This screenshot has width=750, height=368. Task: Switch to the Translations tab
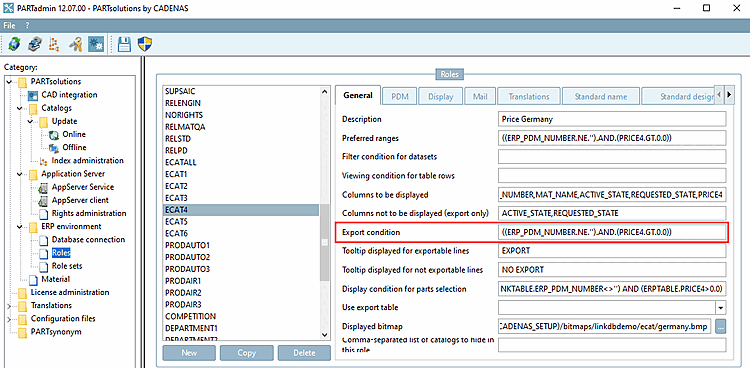(x=529, y=96)
